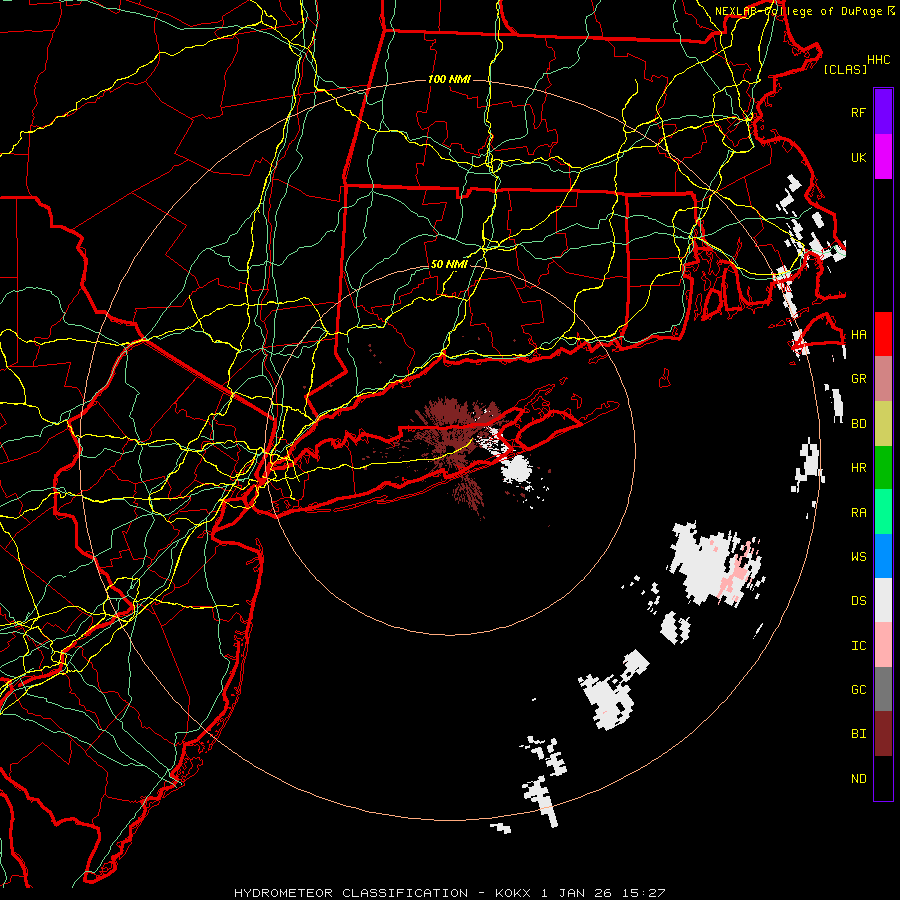This screenshot has height=900, width=900.
Task: Click the WS blue legend swatch
Action: point(883,556)
